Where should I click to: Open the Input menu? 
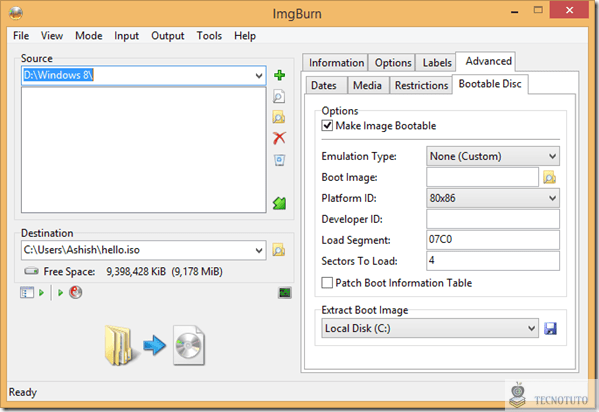[x=126, y=36]
